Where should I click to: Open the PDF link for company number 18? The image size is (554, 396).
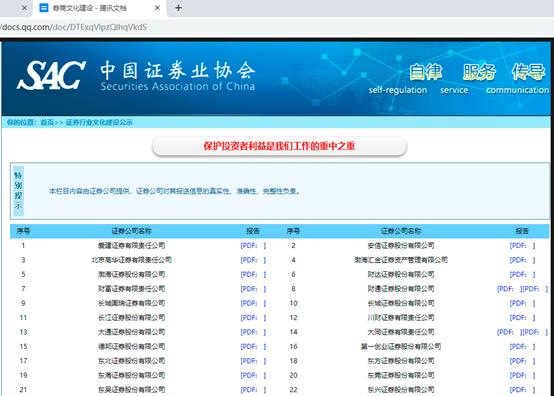click(522, 361)
